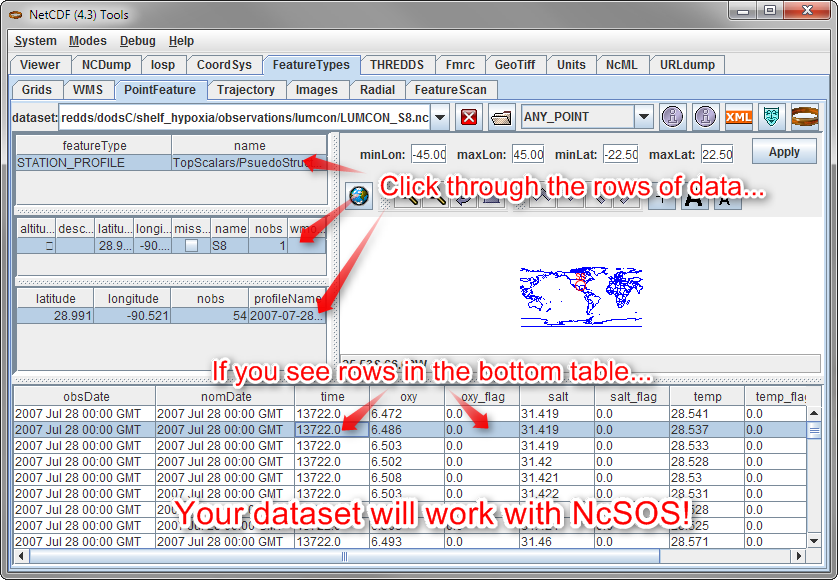Click the maxLat input field
Screen dimensions: 838x580
pyautogui.click(x=717, y=154)
